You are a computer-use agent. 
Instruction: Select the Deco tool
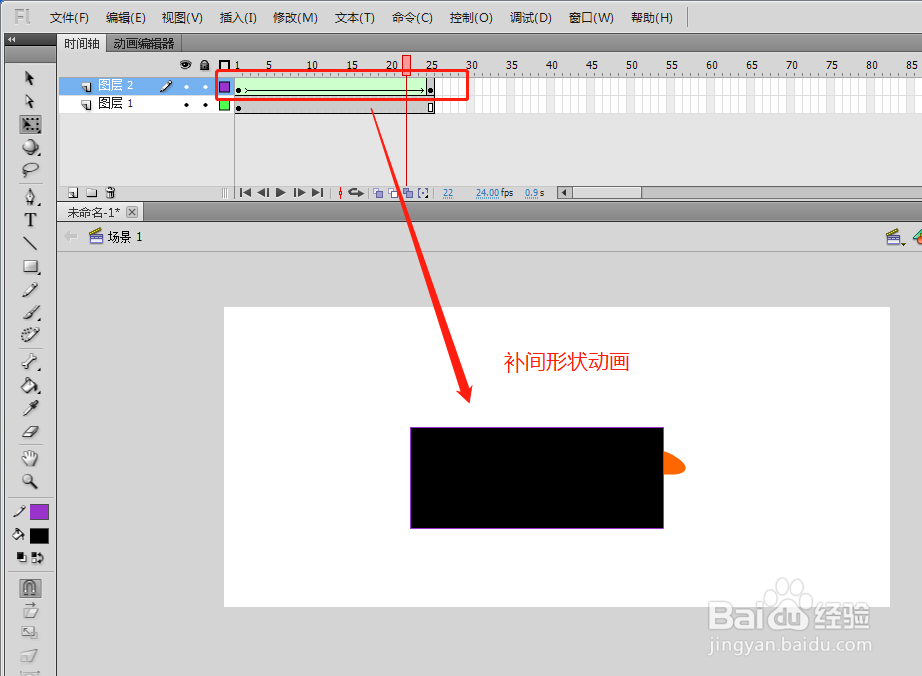[30, 335]
